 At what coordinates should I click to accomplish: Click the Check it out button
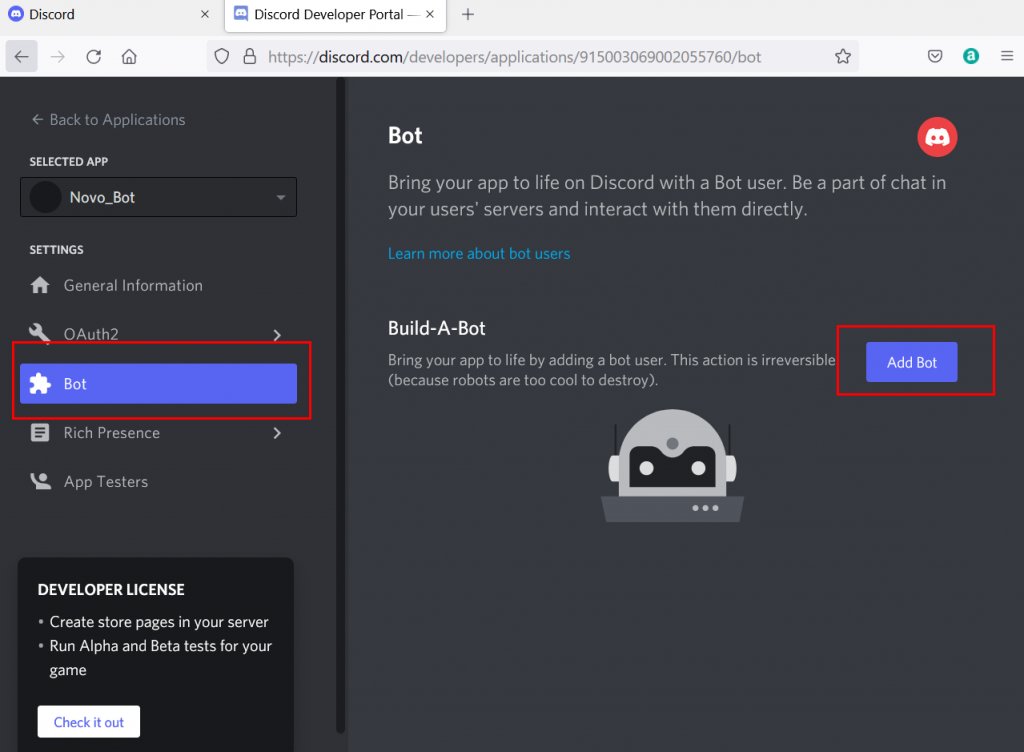click(x=89, y=722)
